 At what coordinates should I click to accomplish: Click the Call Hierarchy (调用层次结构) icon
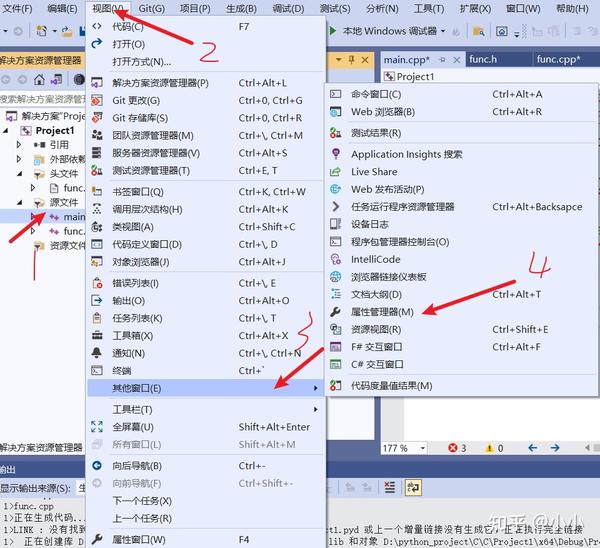97,209
